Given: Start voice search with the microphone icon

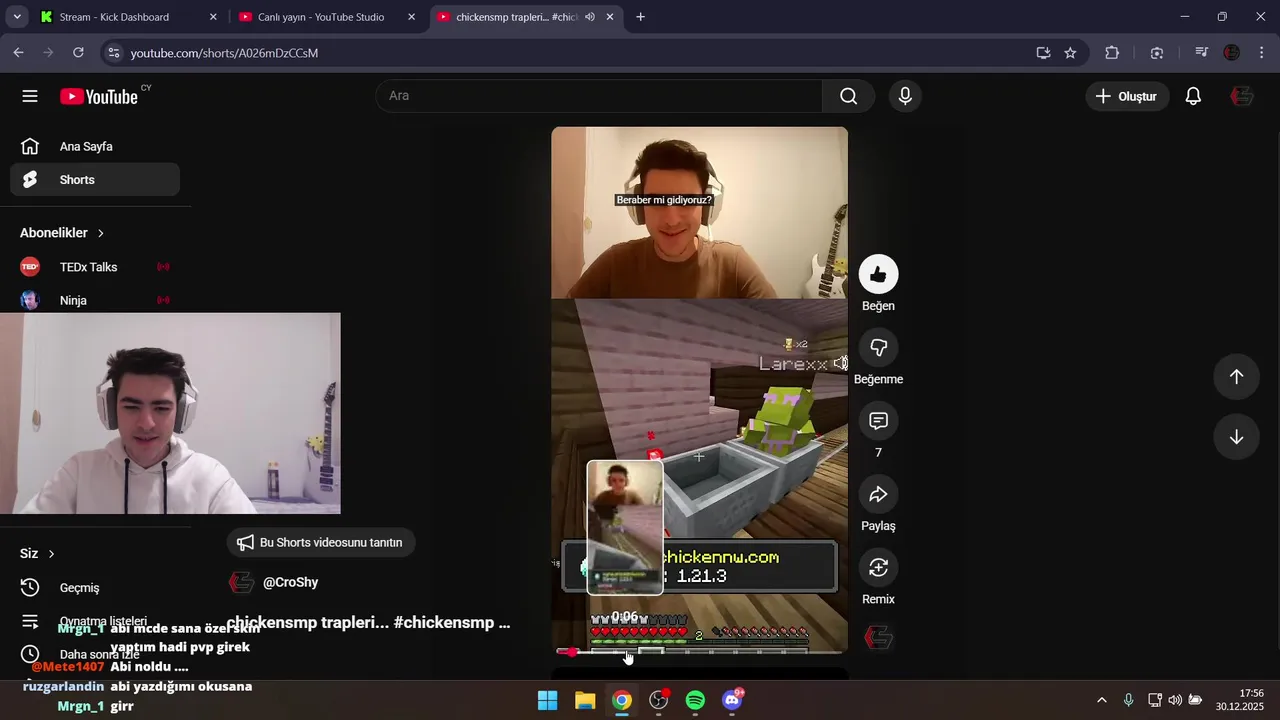Looking at the screenshot, I should [x=905, y=96].
